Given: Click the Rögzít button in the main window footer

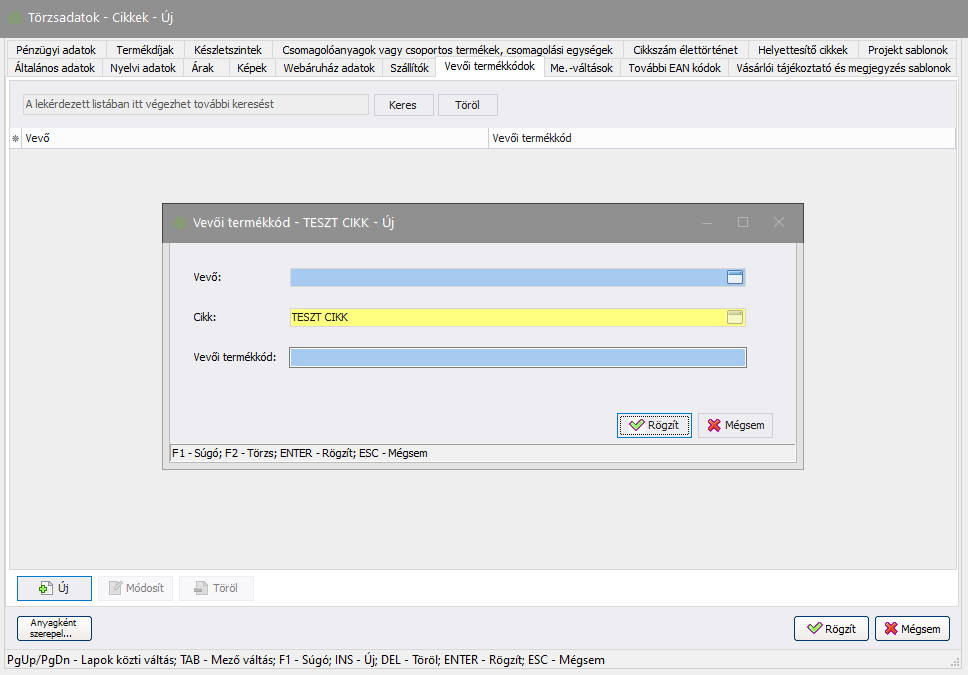Looking at the screenshot, I should point(831,629).
